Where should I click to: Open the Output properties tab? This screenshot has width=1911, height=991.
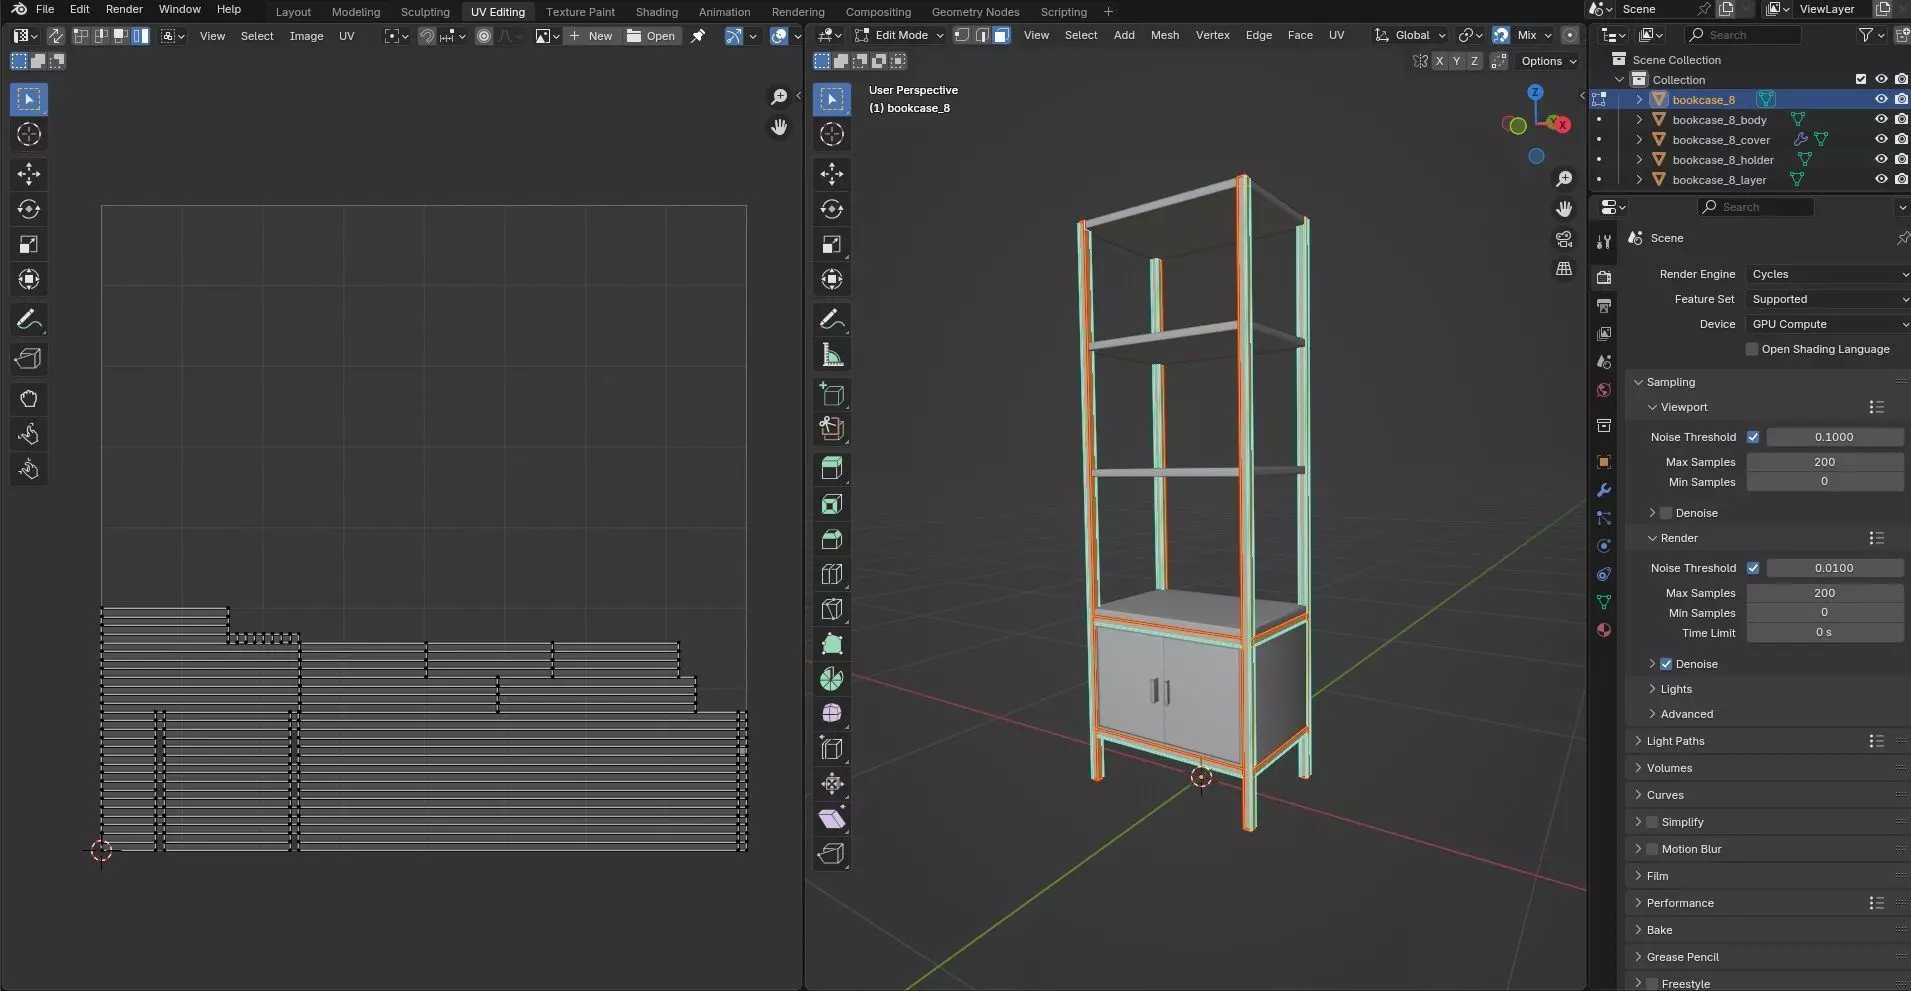1604,305
